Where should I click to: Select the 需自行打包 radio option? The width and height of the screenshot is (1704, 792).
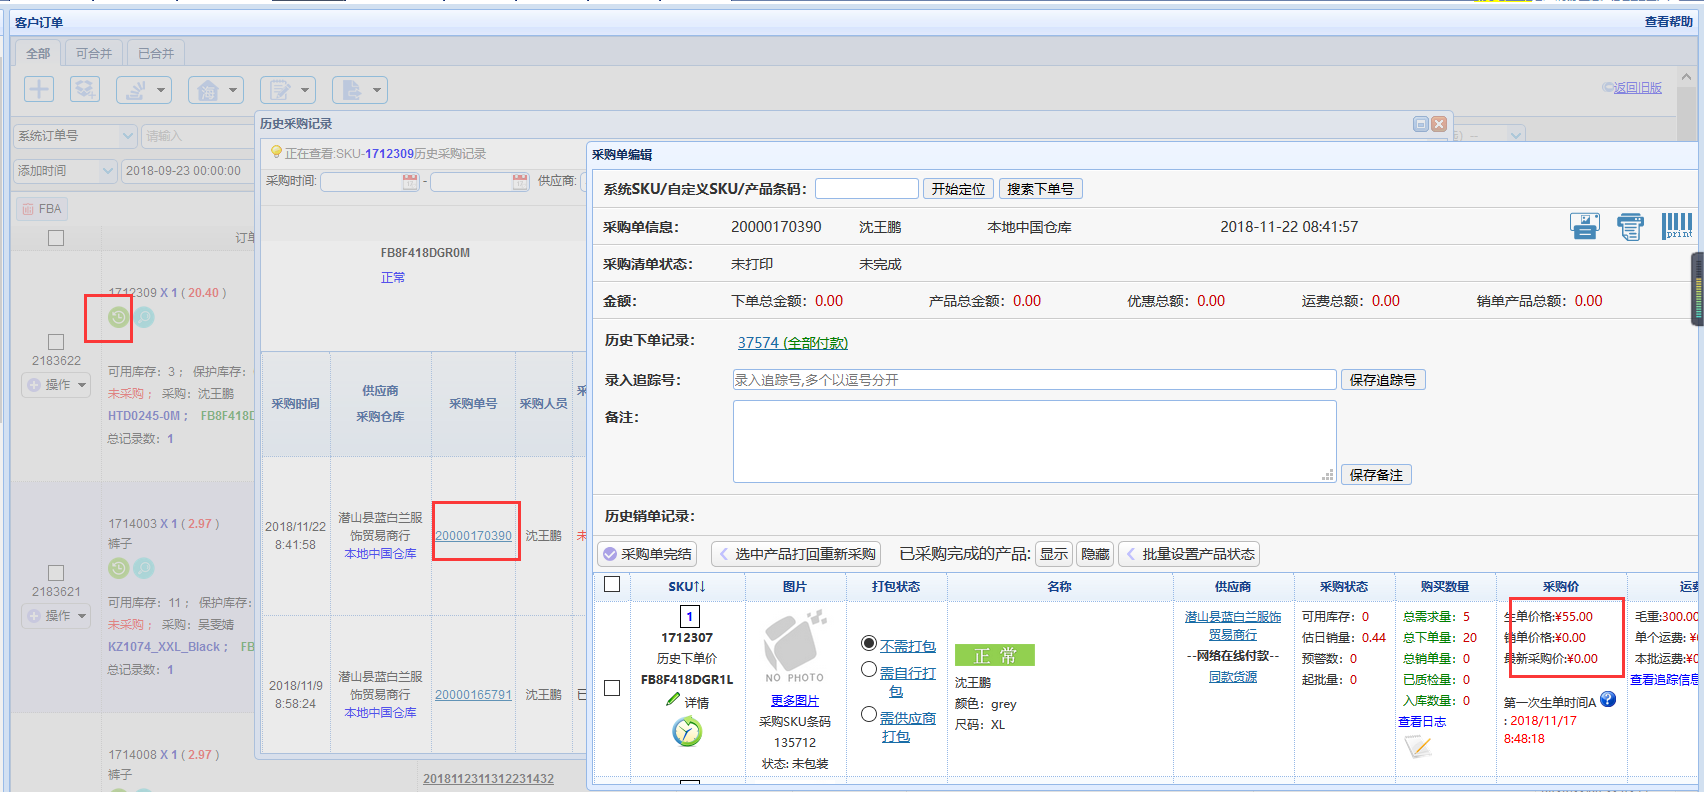[x=869, y=670]
